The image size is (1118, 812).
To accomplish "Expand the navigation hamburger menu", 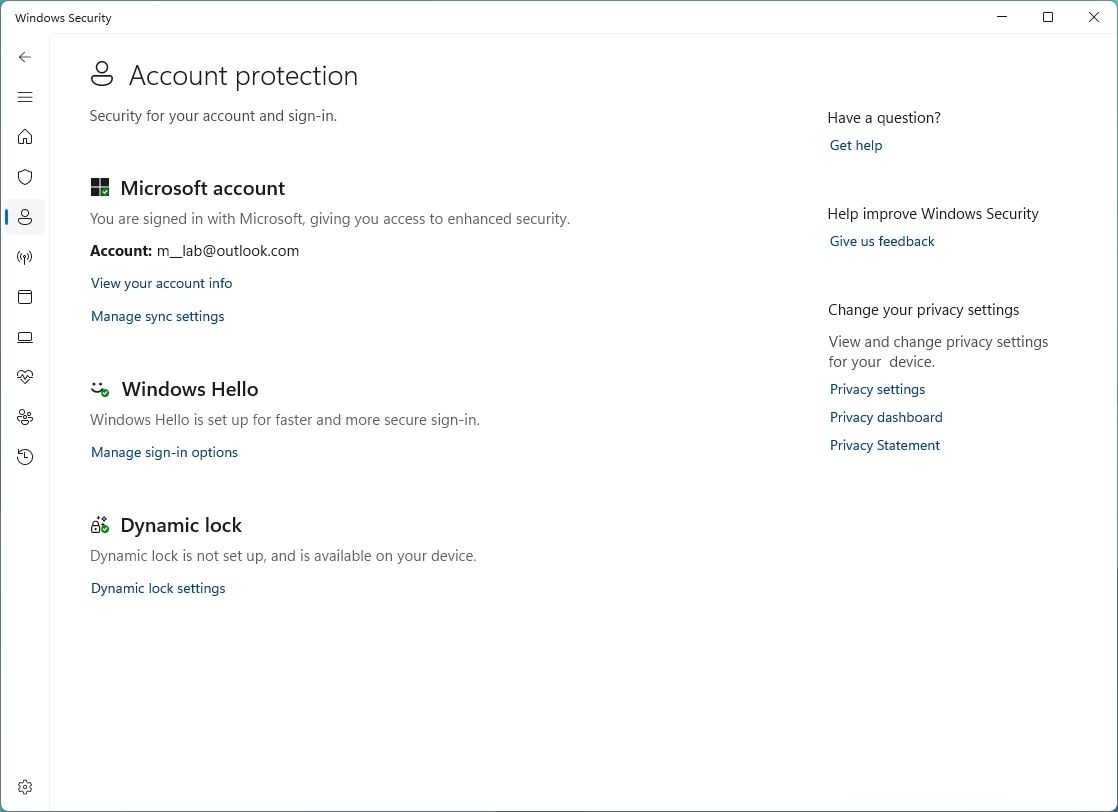I will point(25,97).
